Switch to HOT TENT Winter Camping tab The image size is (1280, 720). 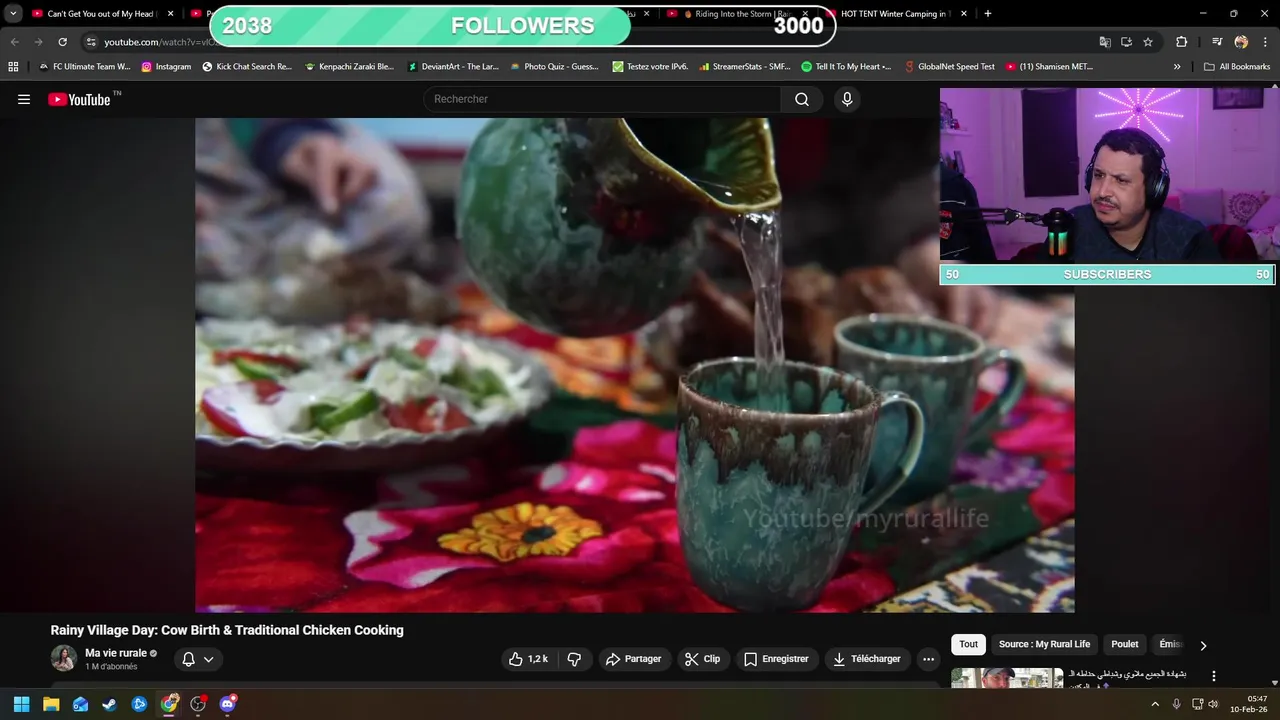click(x=896, y=14)
